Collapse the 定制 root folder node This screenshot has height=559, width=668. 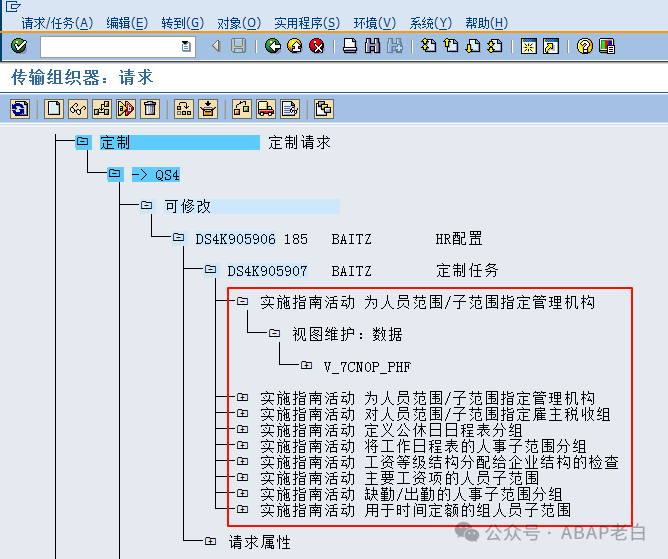tap(82, 141)
